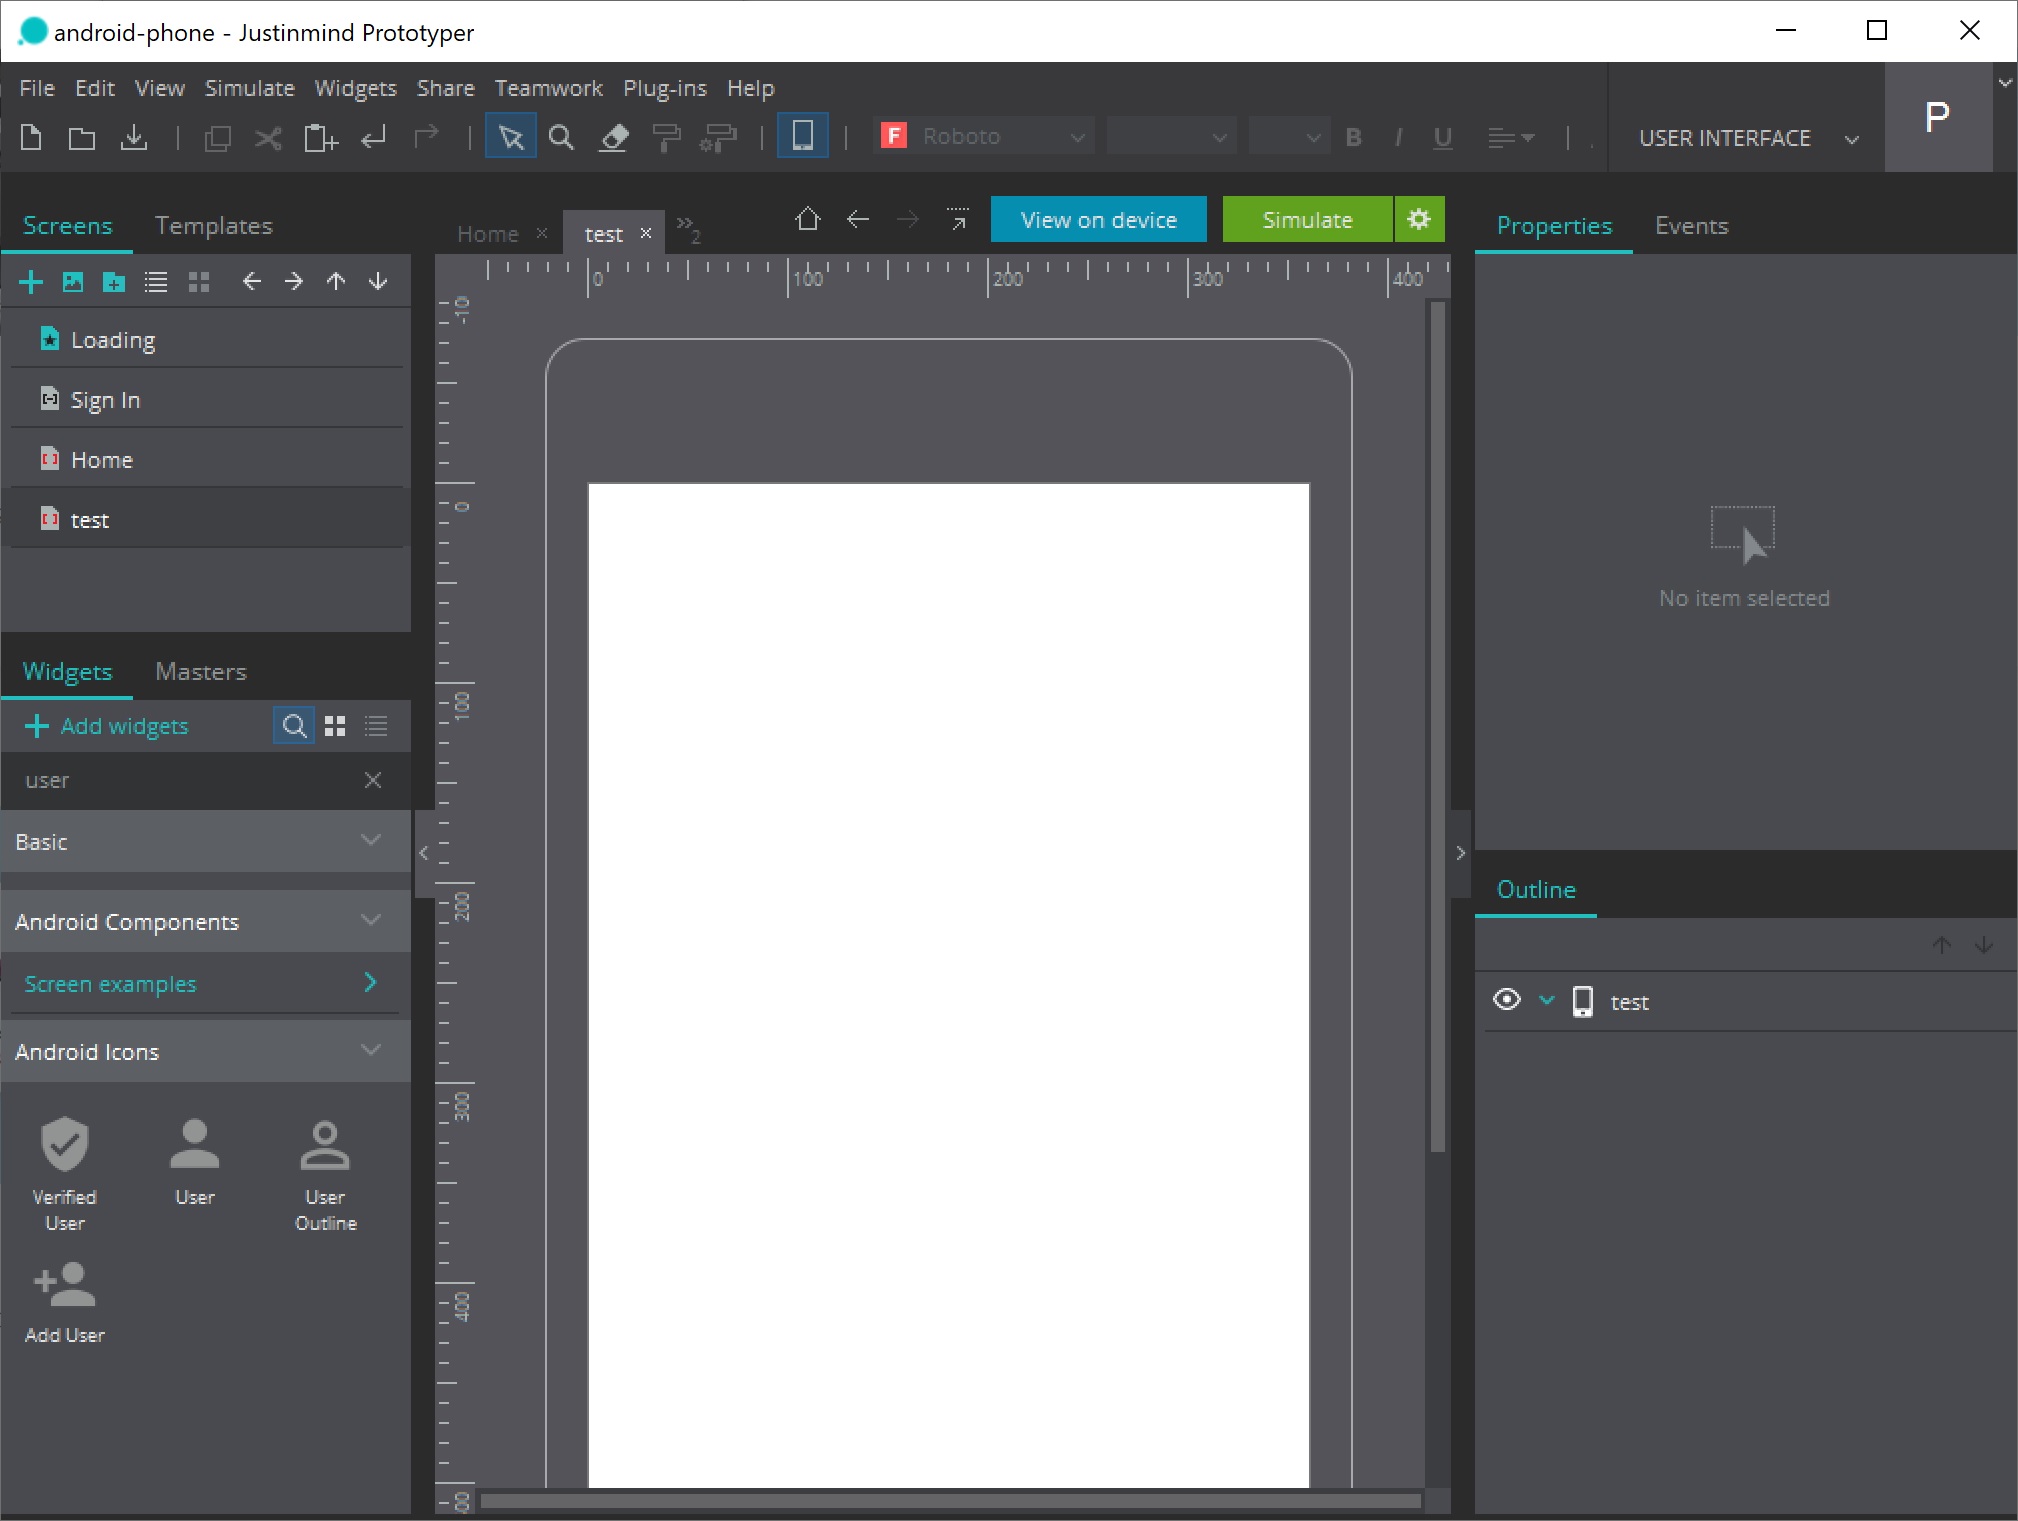Open the Screen examples link

tap(110, 984)
